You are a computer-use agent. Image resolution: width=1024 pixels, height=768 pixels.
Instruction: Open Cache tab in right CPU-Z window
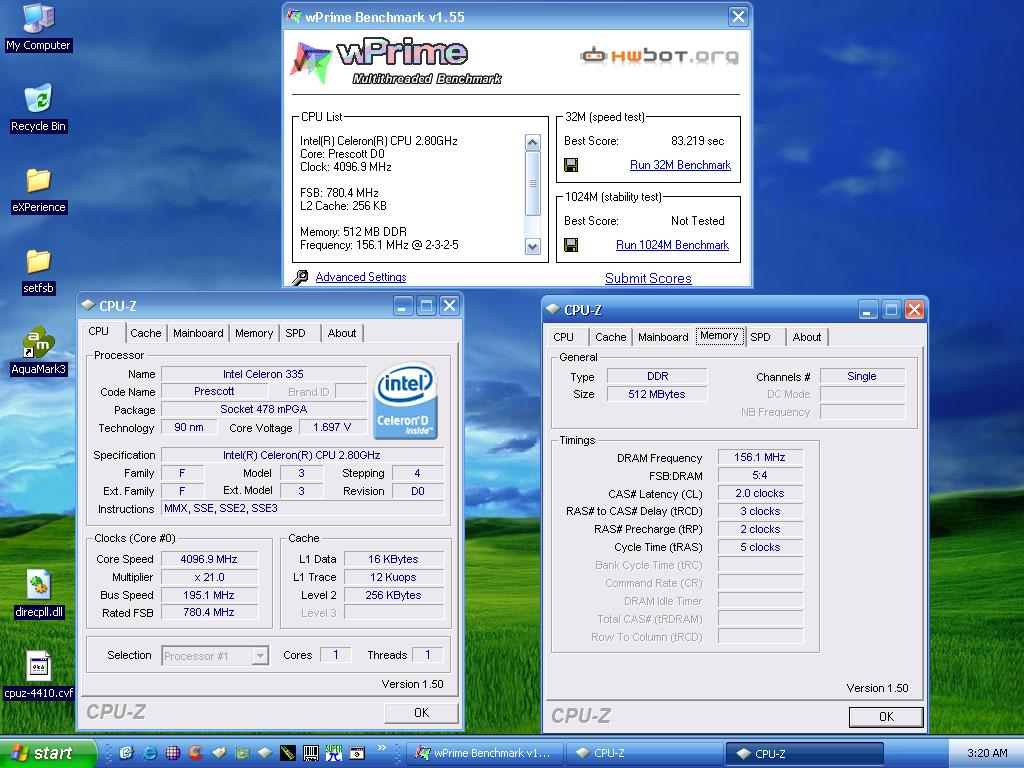coord(611,337)
